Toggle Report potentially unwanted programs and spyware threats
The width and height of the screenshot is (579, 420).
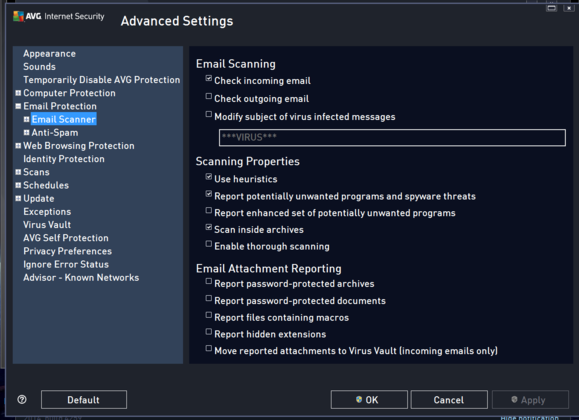pyautogui.click(x=209, y=194)
